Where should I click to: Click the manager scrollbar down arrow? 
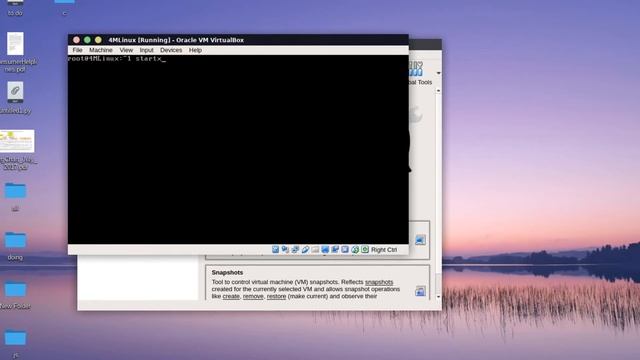click(x=438, y=297)
